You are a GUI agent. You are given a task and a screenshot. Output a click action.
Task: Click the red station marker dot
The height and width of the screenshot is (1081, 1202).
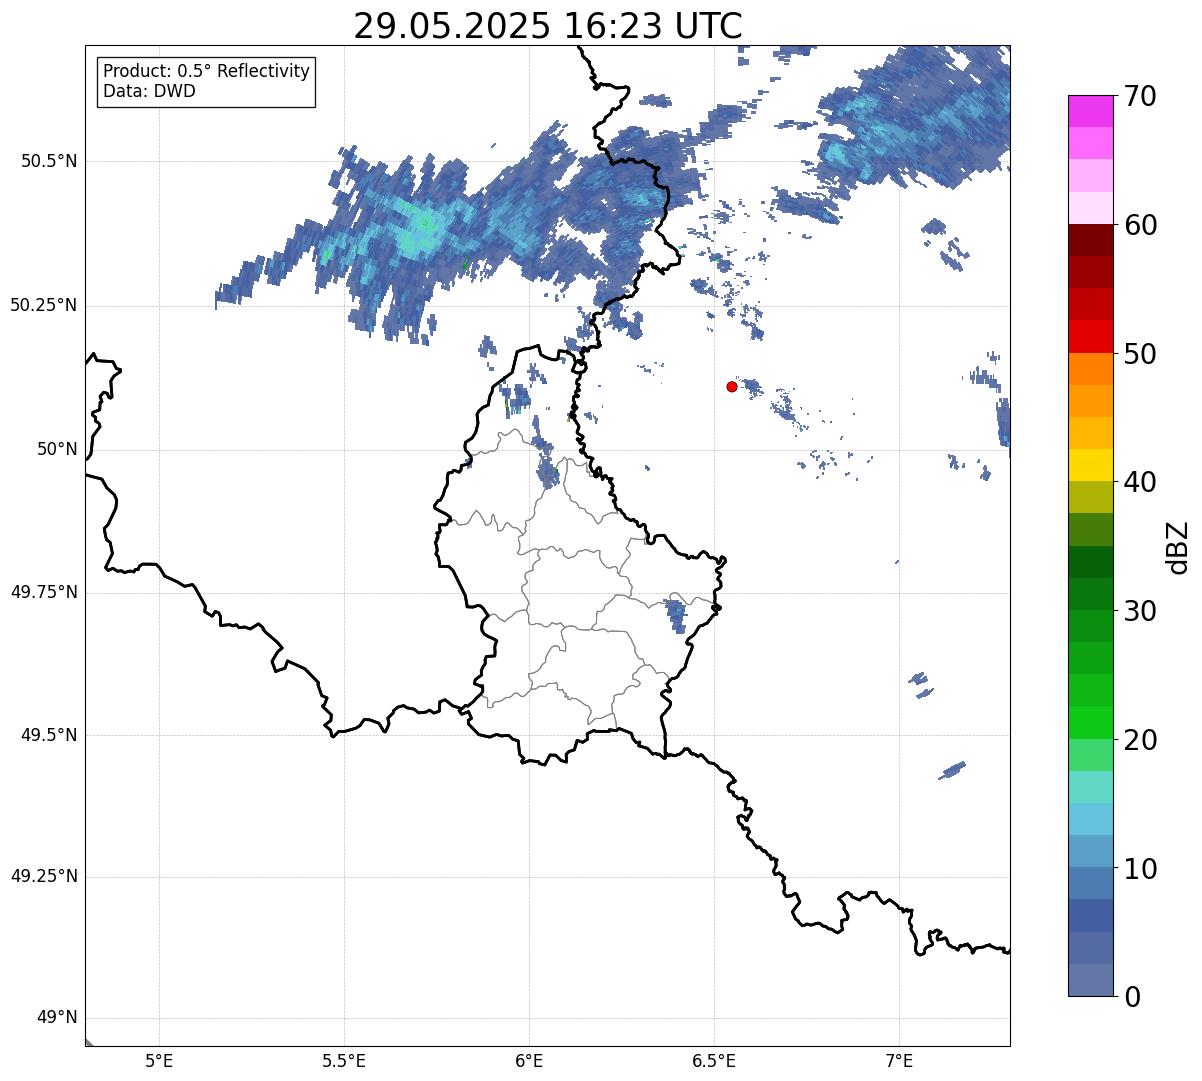(x=732, y=386)
